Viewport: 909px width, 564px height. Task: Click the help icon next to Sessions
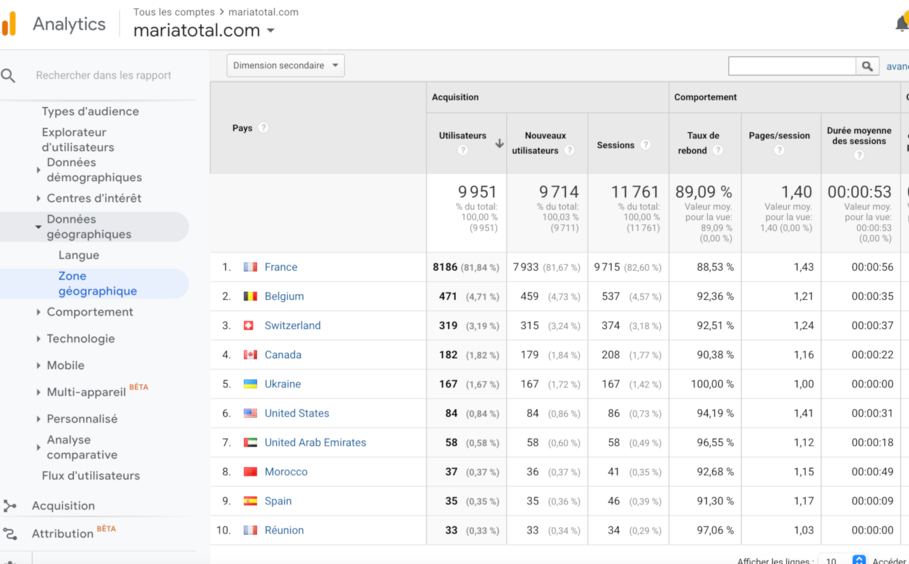click(645, 145)
